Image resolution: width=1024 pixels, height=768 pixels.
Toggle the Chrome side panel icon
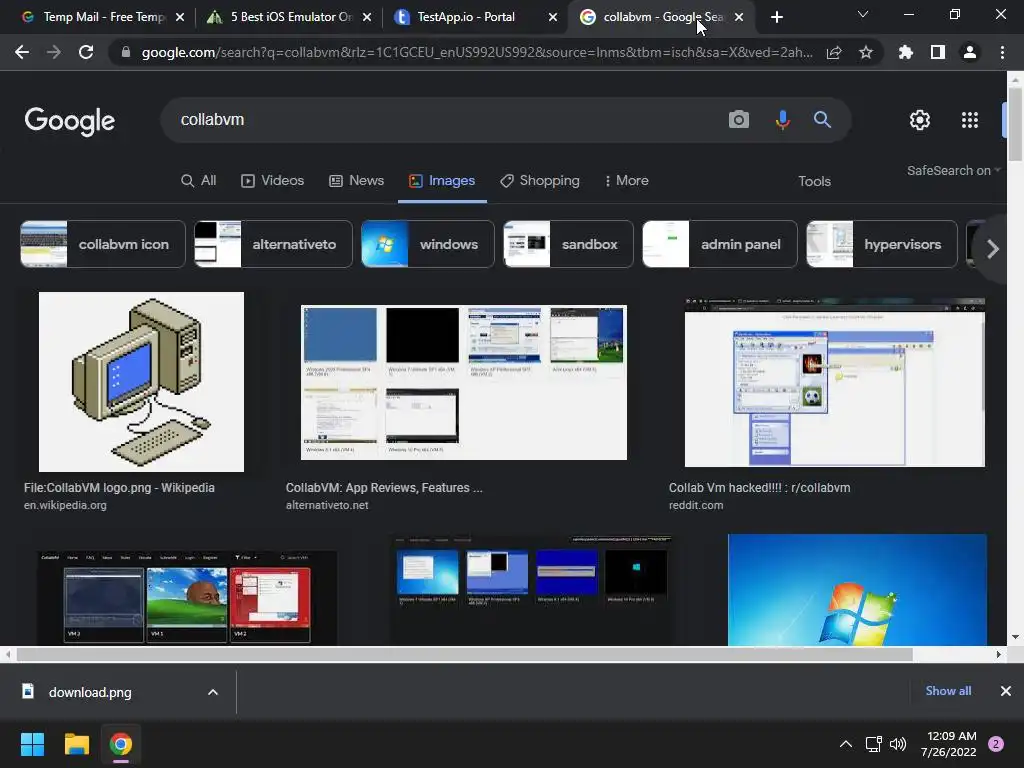[x=938, y=52]
